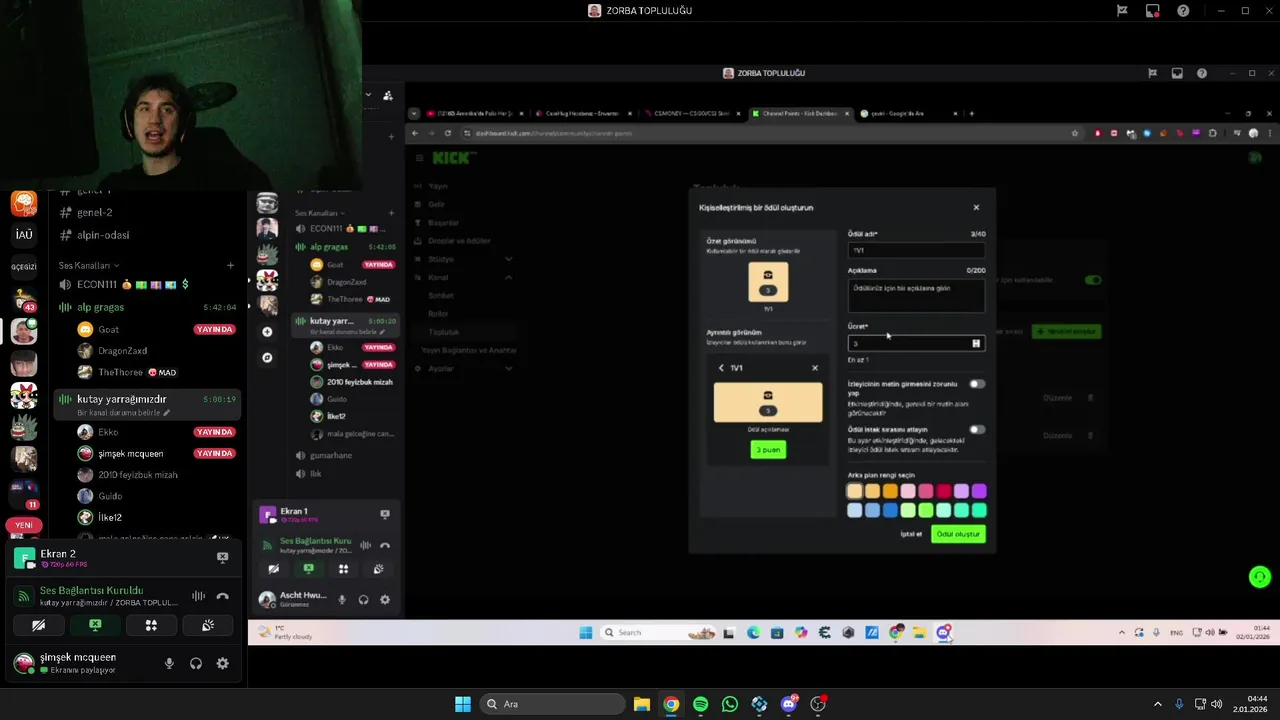
Task: Collapse Ses Kanalları category in left Discord
Action: click(88, 265)
